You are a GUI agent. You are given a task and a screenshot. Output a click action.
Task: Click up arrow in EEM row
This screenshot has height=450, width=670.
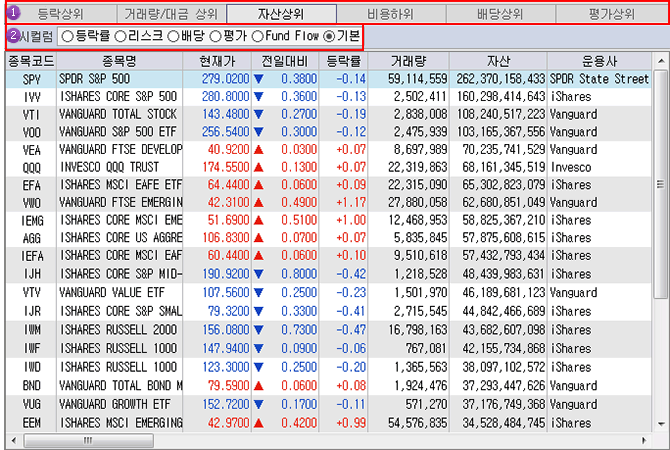[x=259, y=423]
